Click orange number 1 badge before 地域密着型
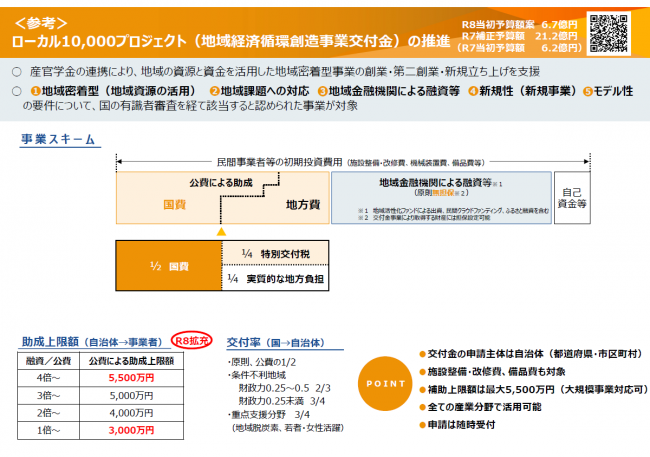Image resolution: width=650 pixels, height=457 pixels. [36, 91]
